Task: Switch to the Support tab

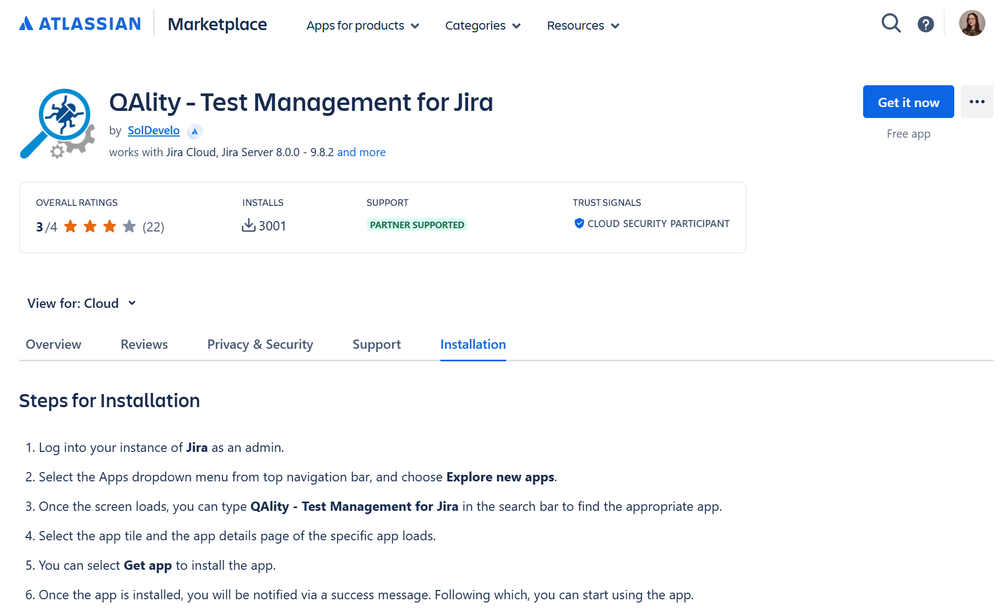Action: click(376, 344)
